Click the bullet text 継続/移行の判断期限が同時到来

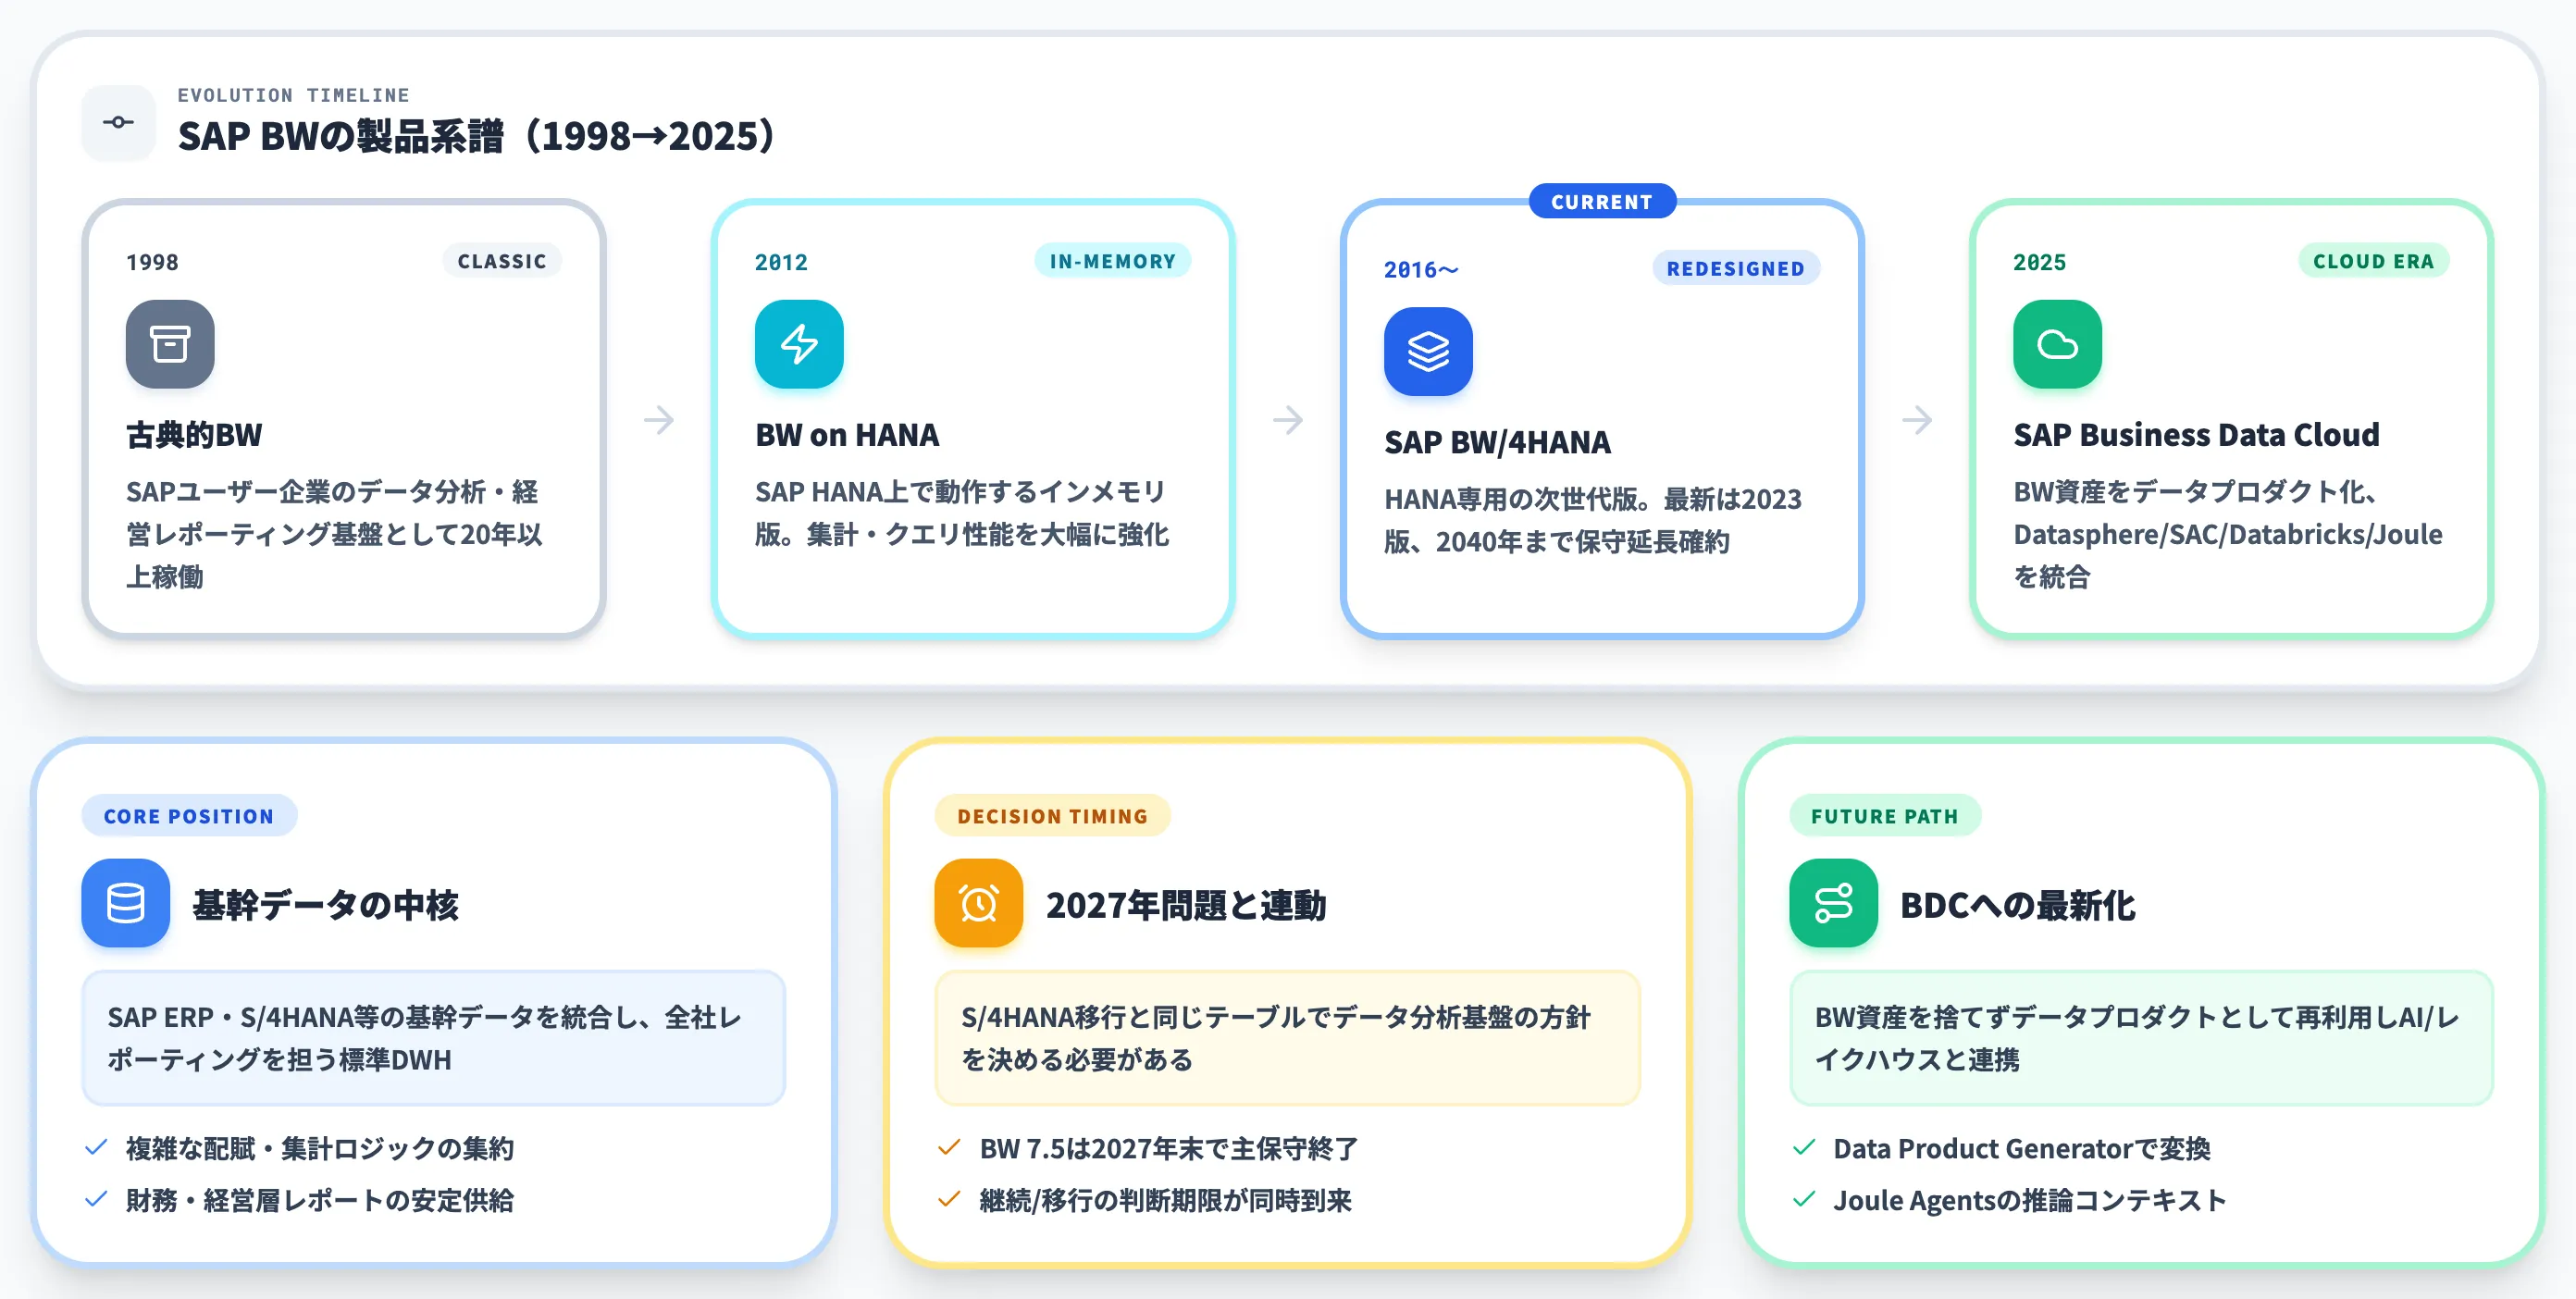click(1165, 1200)
